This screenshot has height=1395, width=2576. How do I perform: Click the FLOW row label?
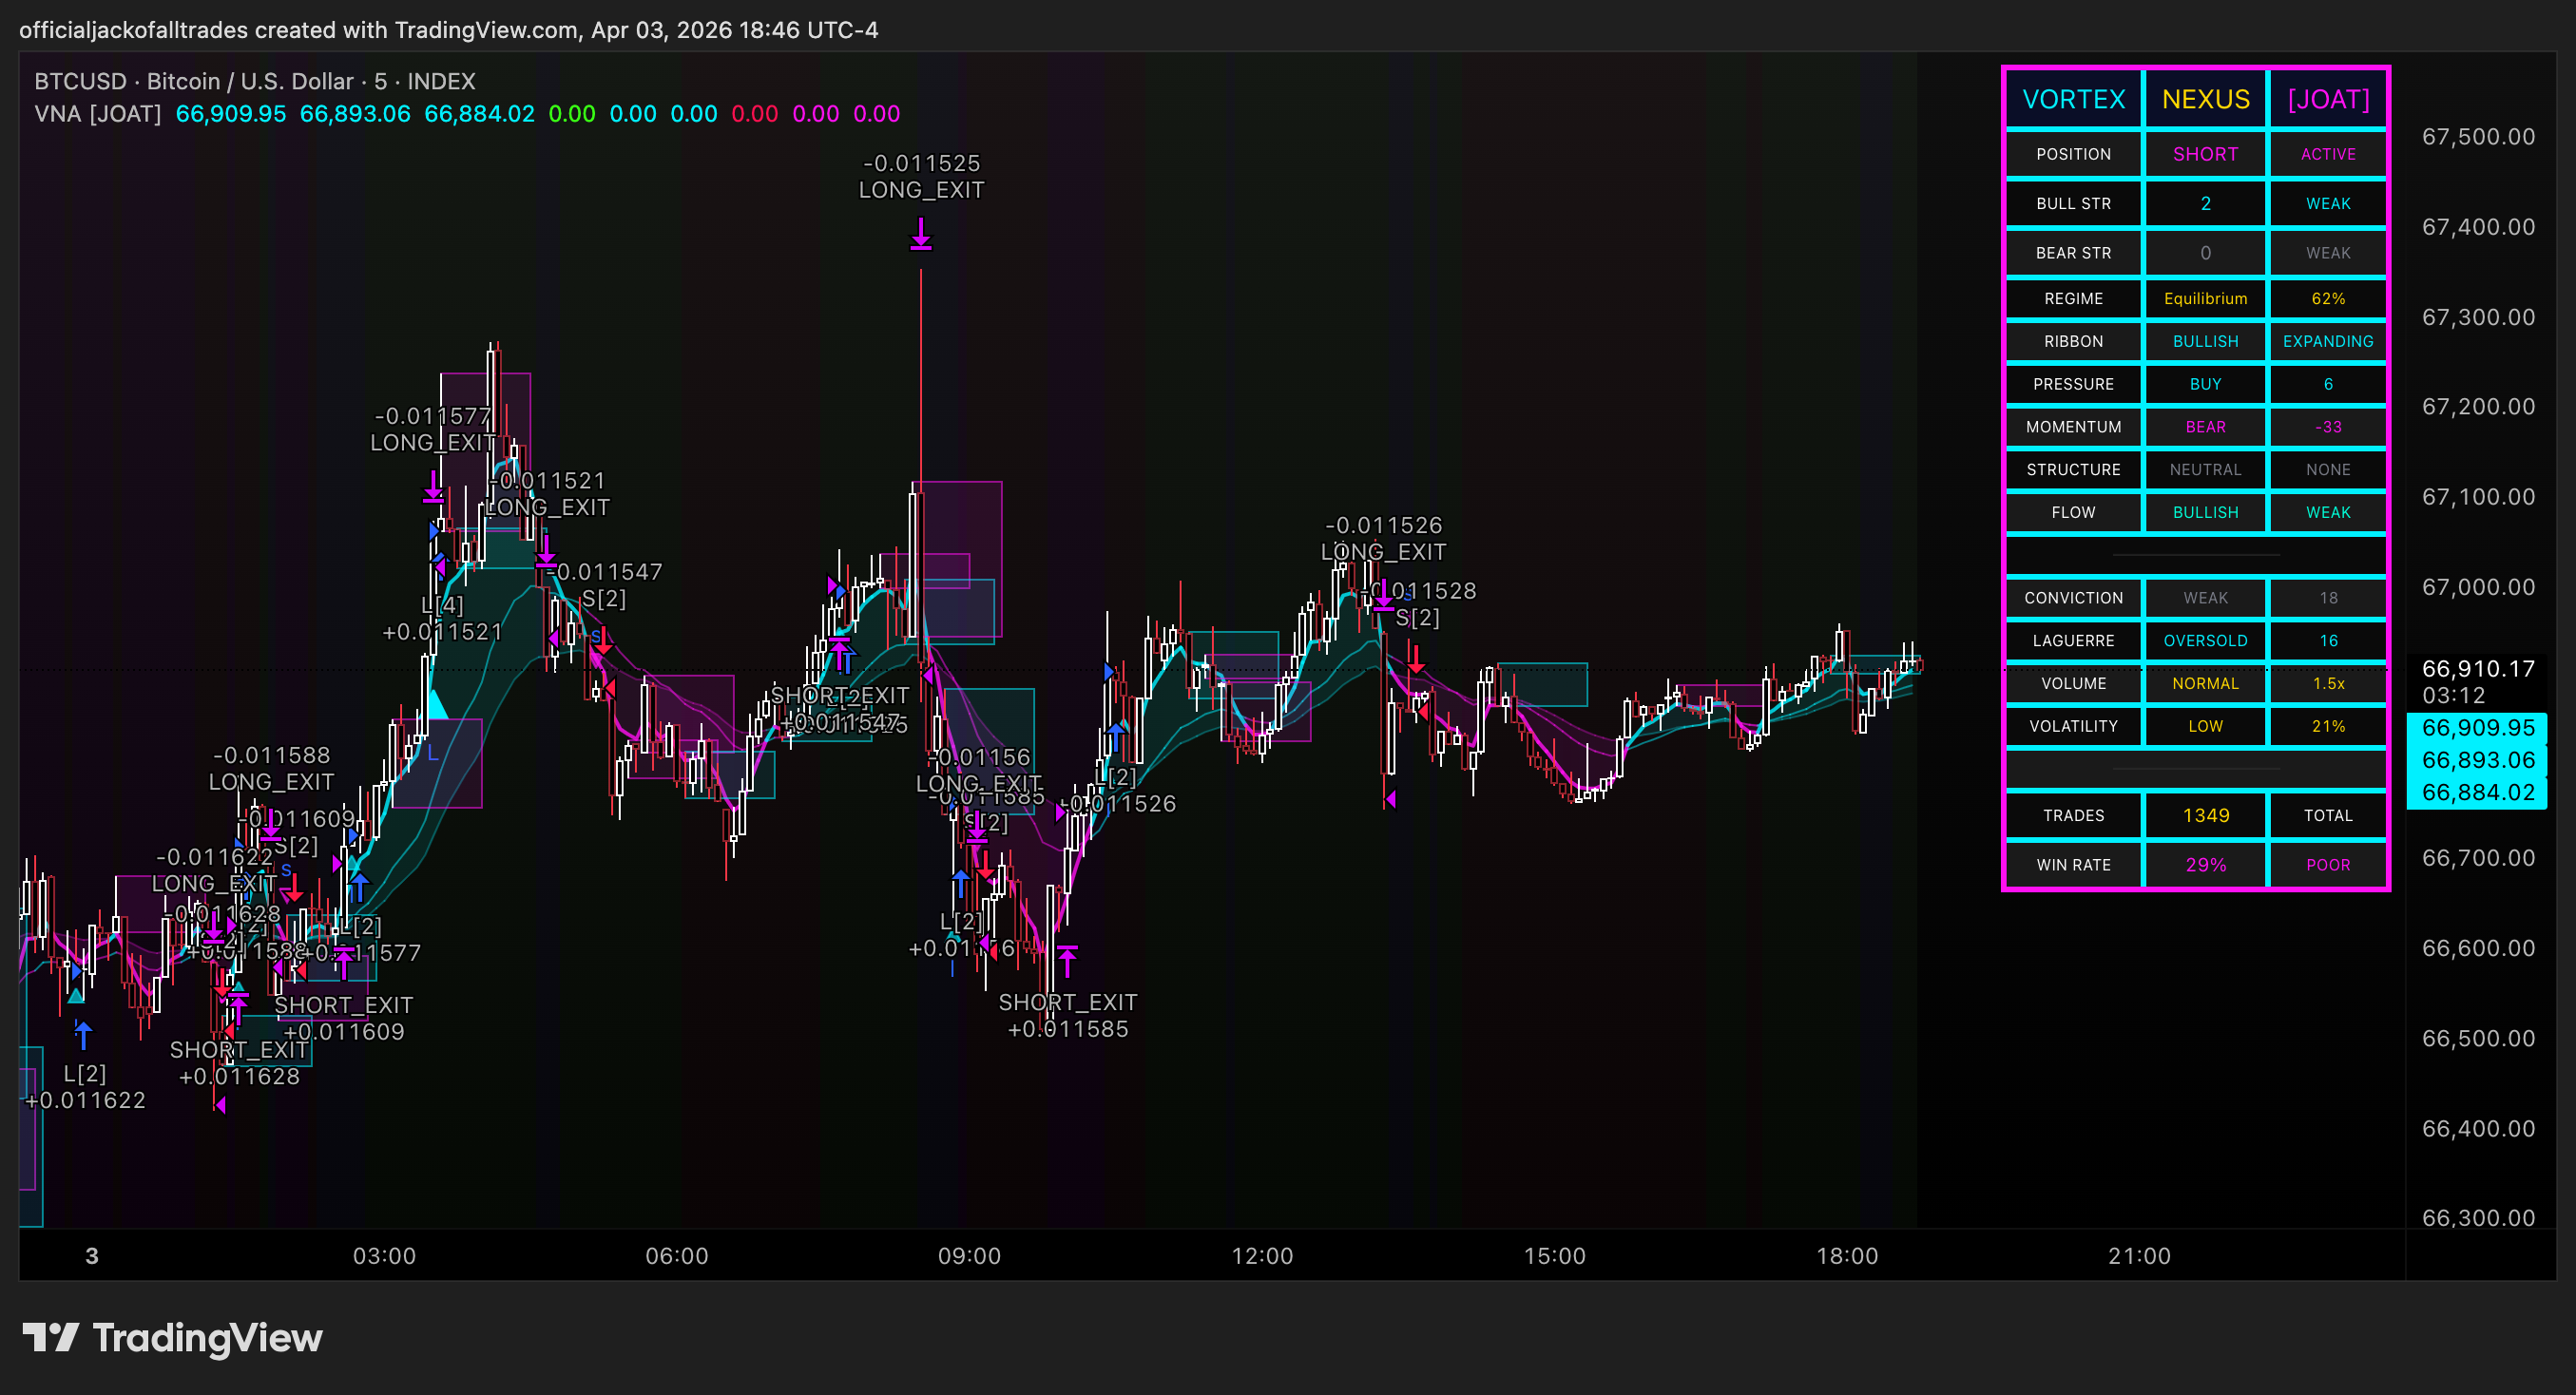tap(2073, 513)
